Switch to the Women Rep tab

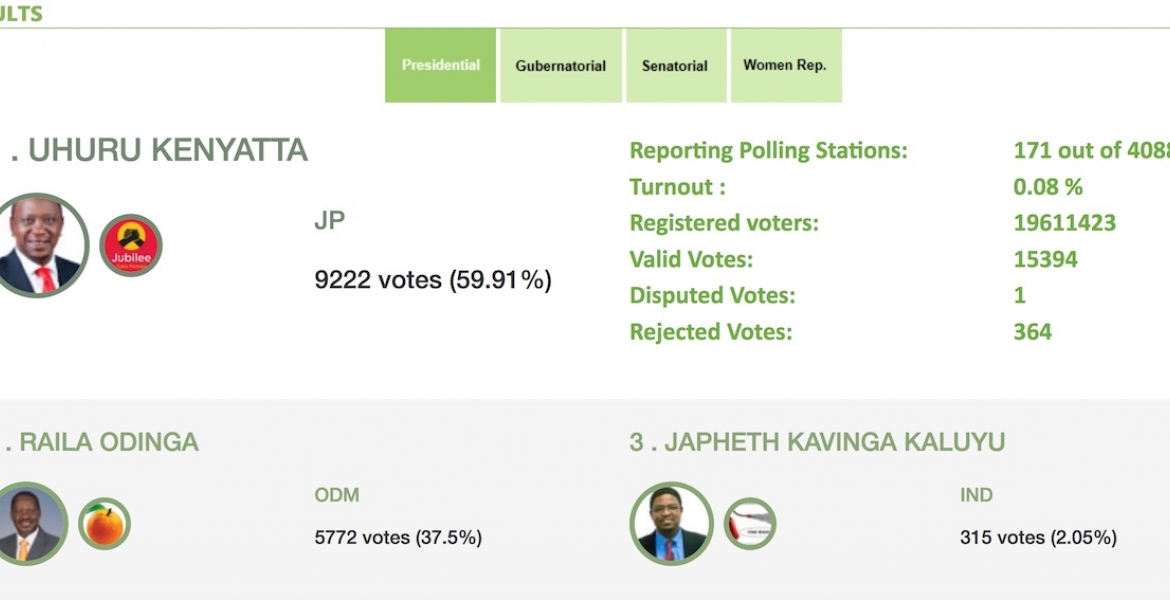click(x=786, y=64)
